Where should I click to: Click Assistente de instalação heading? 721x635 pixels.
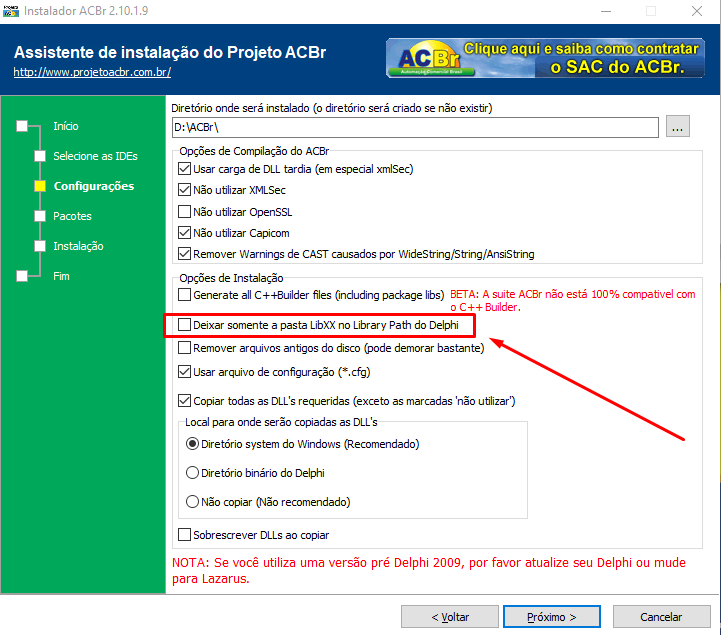click(170, 52)
